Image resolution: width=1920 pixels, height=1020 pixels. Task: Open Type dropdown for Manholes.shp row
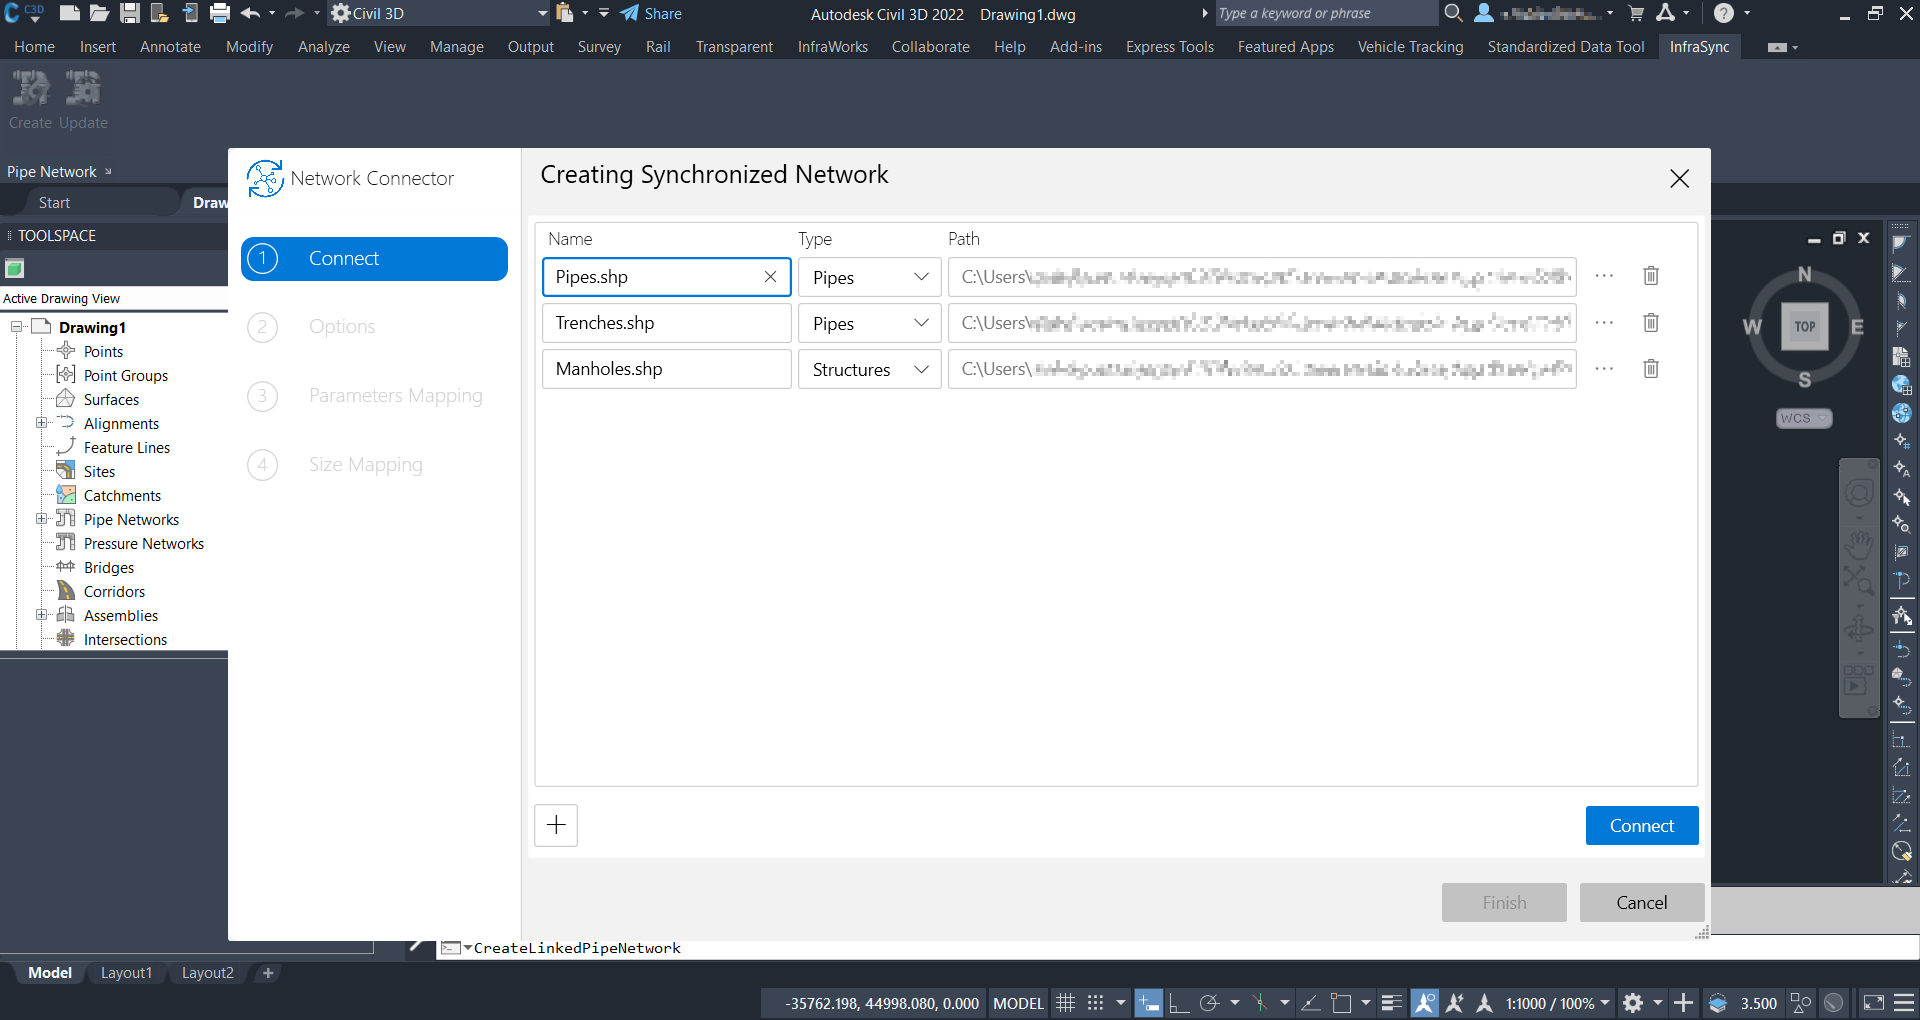click(869, 369)
